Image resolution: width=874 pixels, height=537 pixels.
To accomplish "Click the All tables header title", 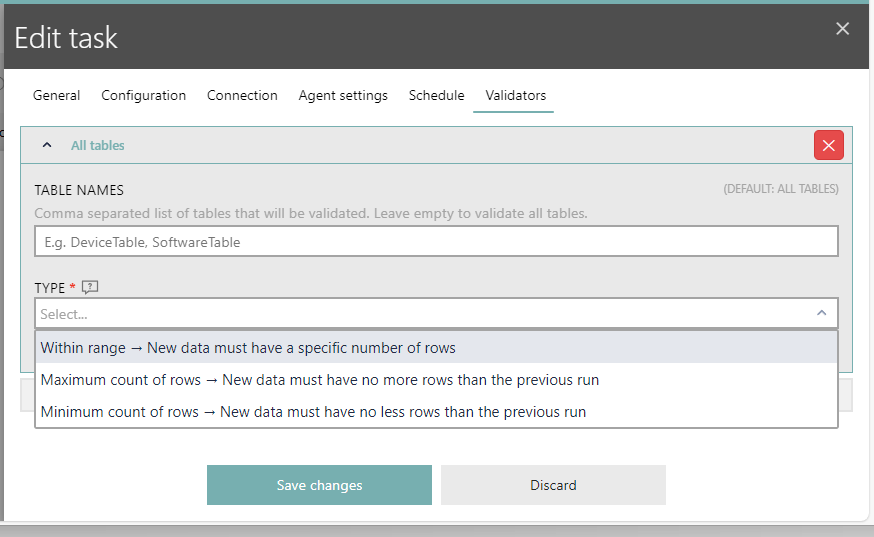I will tap(98, 145).
